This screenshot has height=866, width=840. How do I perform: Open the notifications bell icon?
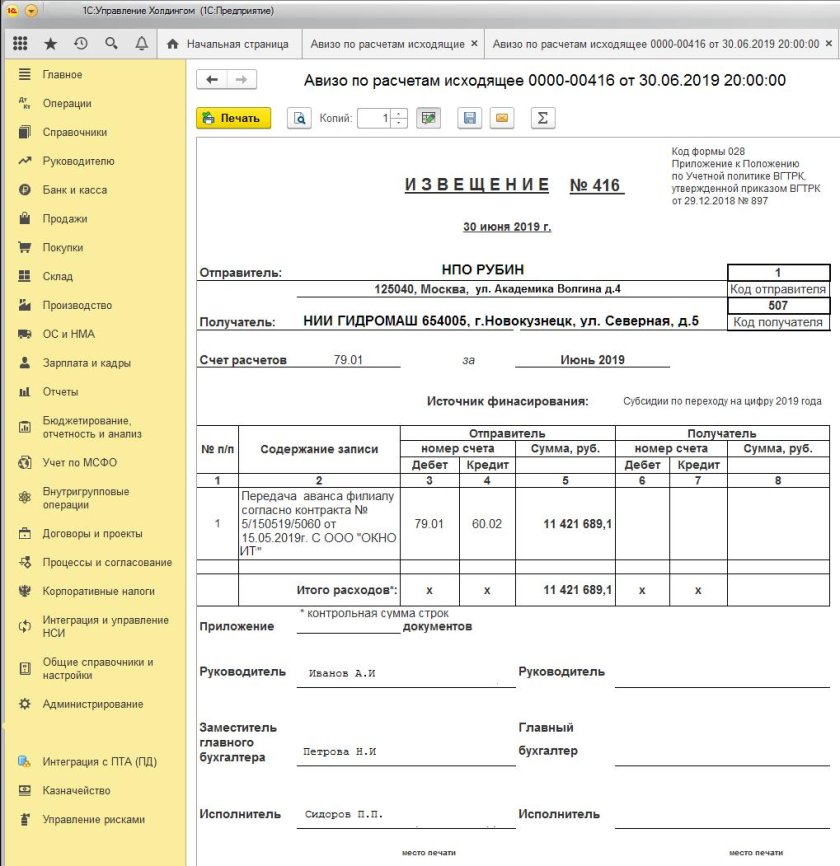(x=141, y=44)
